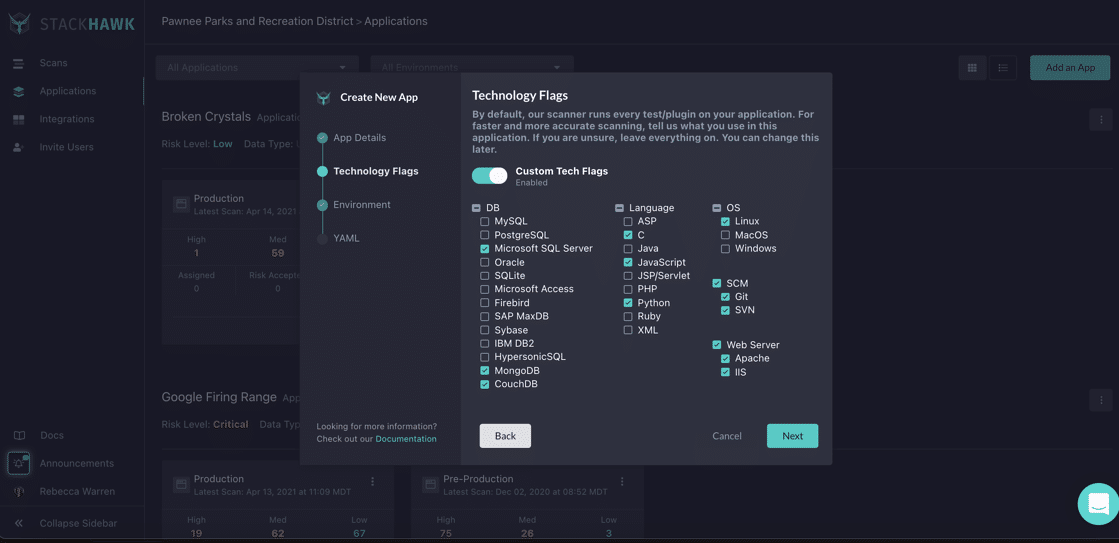Open Pre-Production card kebab menu

pos(622,482)
